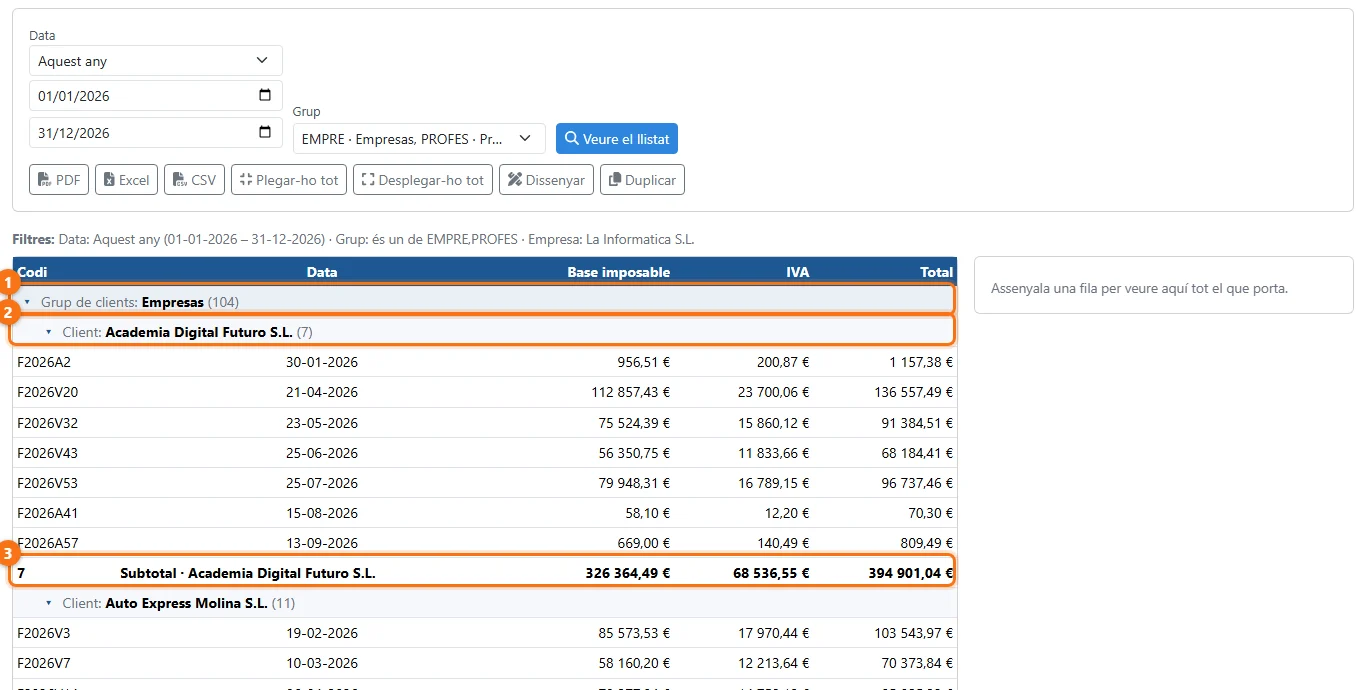1366x690 pixels.
Task: Edit the start date 01/01/2026 field
Action: [x=156, y=96]
